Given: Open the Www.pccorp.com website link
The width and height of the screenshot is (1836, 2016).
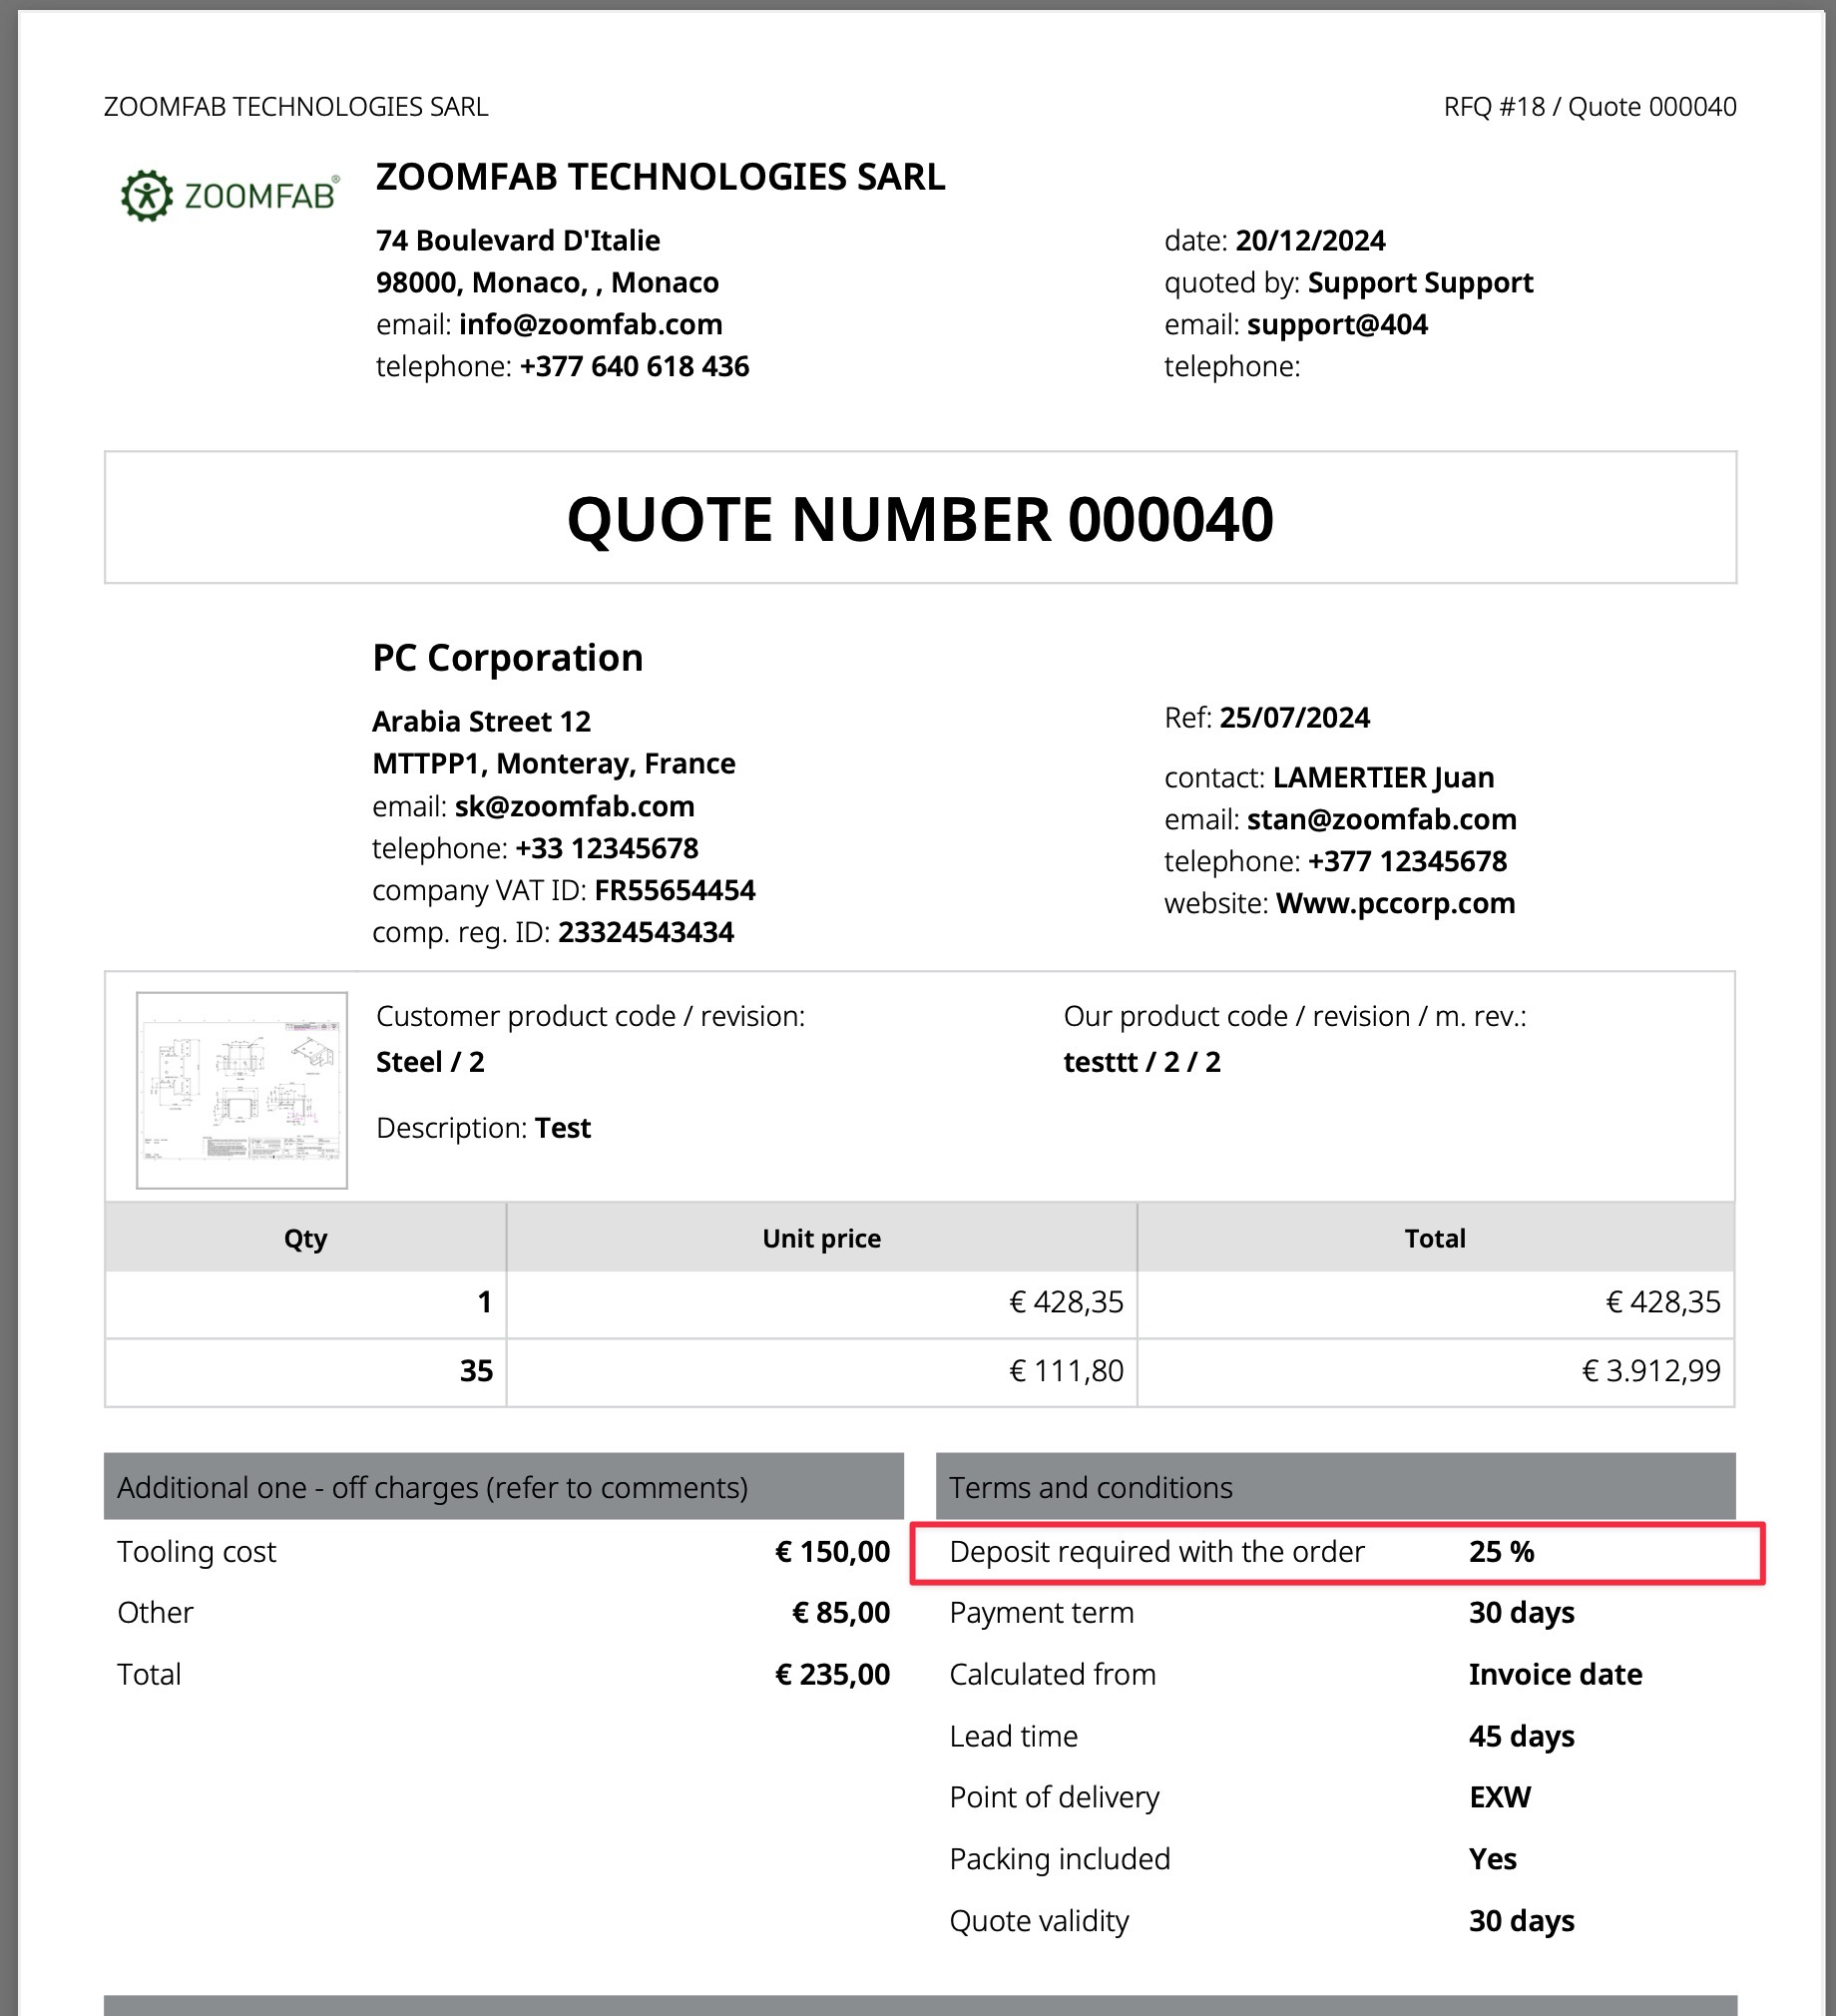Looking at the screenshot, I should [1395, 904].
